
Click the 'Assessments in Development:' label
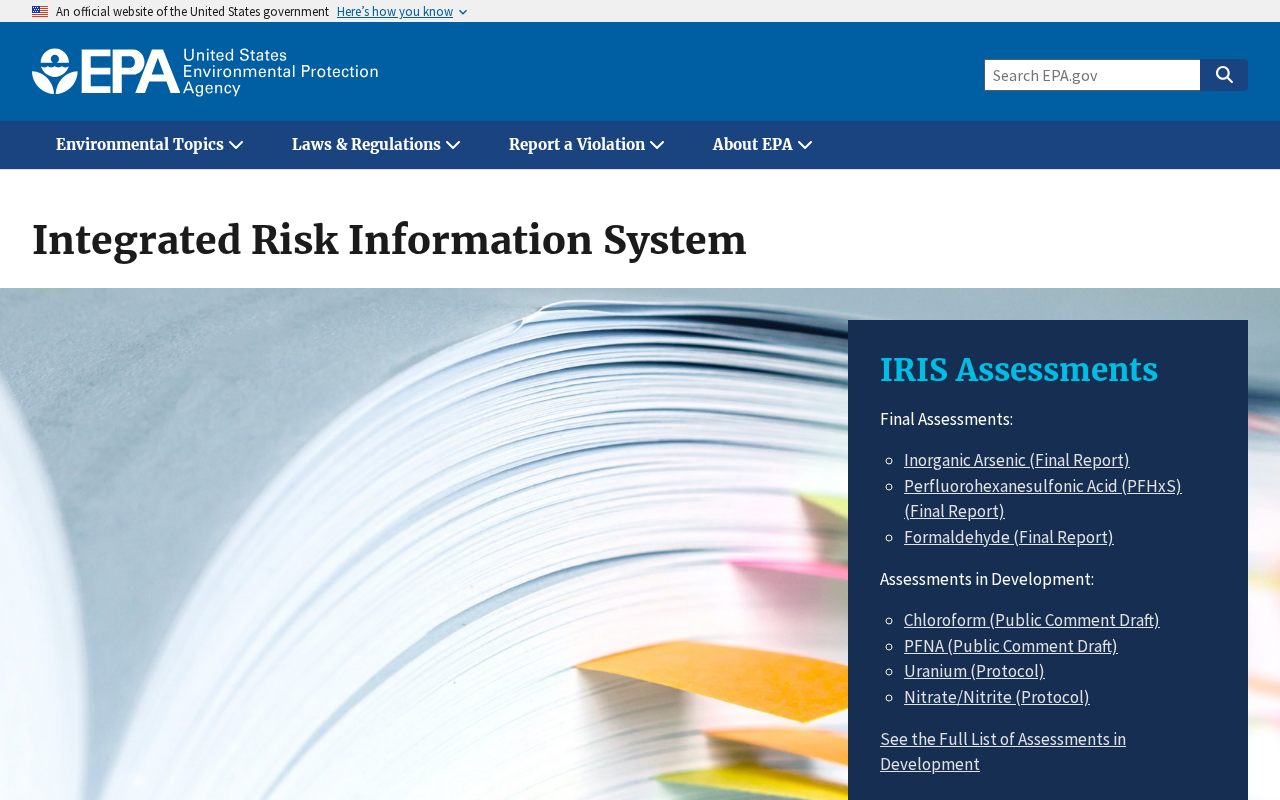(x=987, y=579)
